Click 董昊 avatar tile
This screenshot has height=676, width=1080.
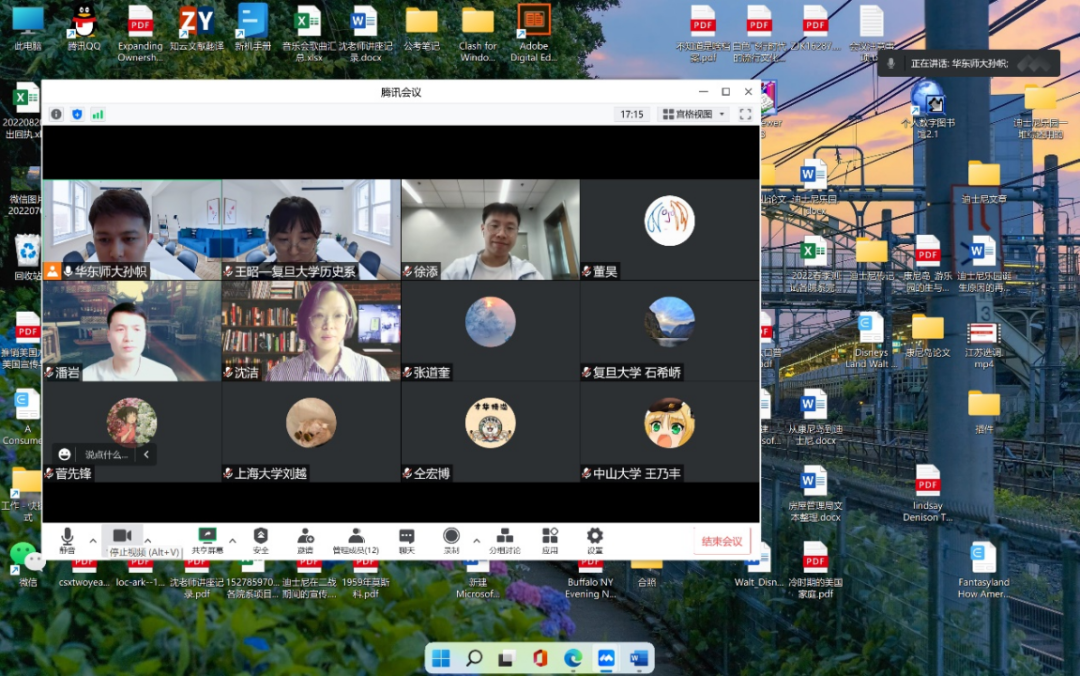[669, 229]
